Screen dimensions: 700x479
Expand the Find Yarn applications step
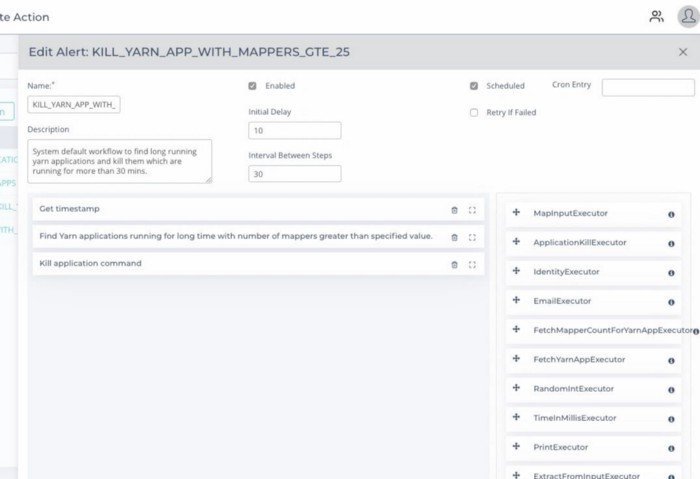472,237
